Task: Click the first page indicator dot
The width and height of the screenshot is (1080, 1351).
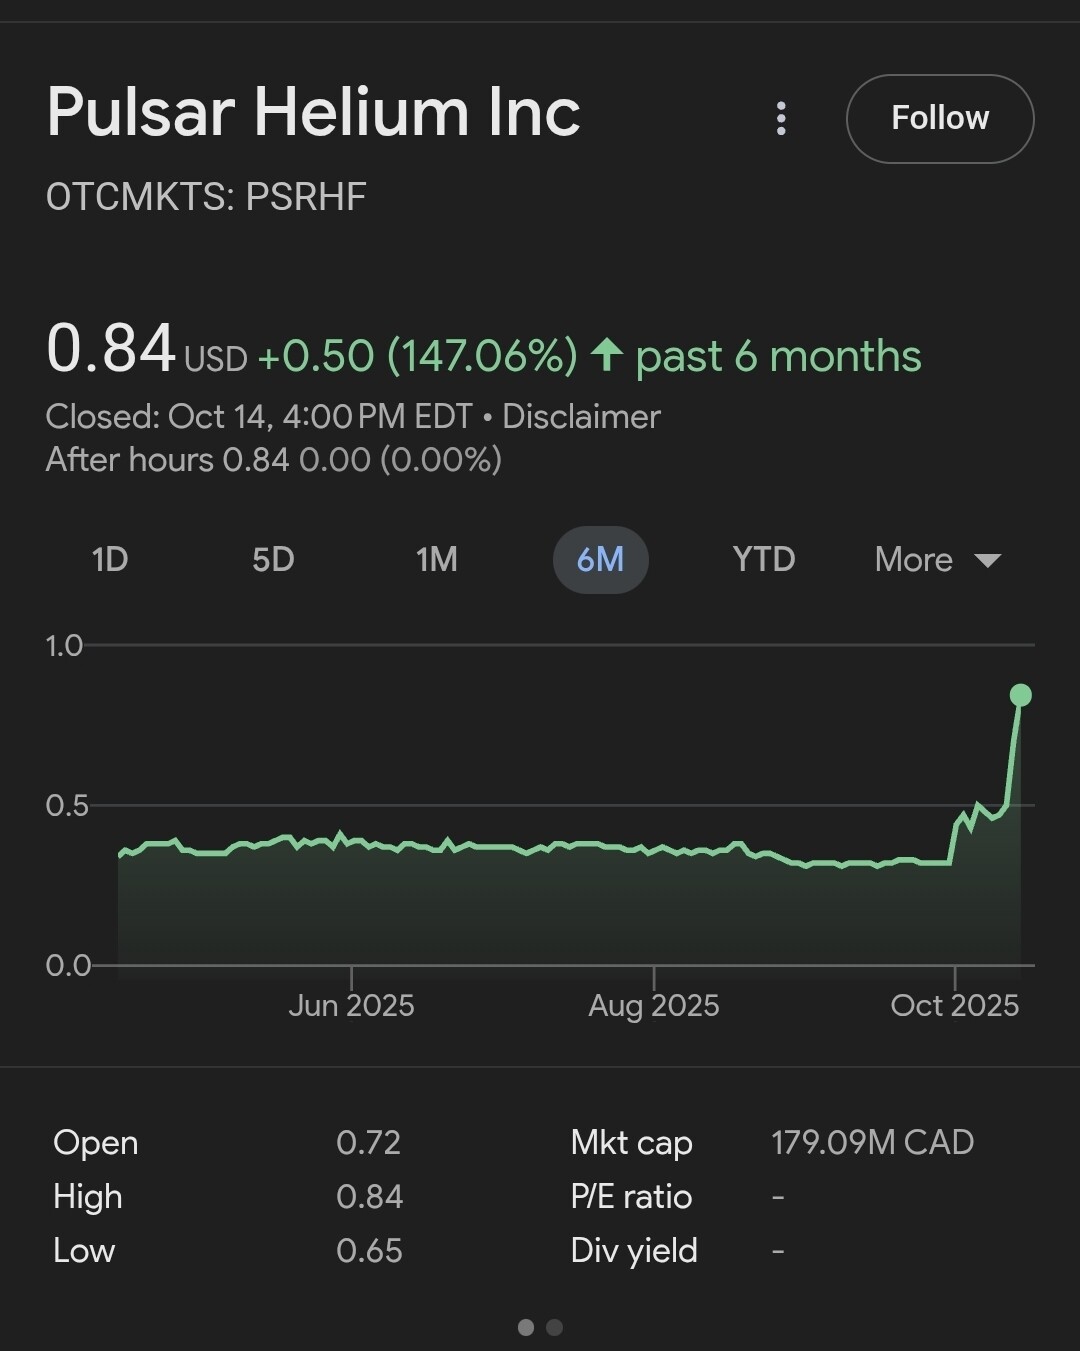Action: coord(526,1327)
